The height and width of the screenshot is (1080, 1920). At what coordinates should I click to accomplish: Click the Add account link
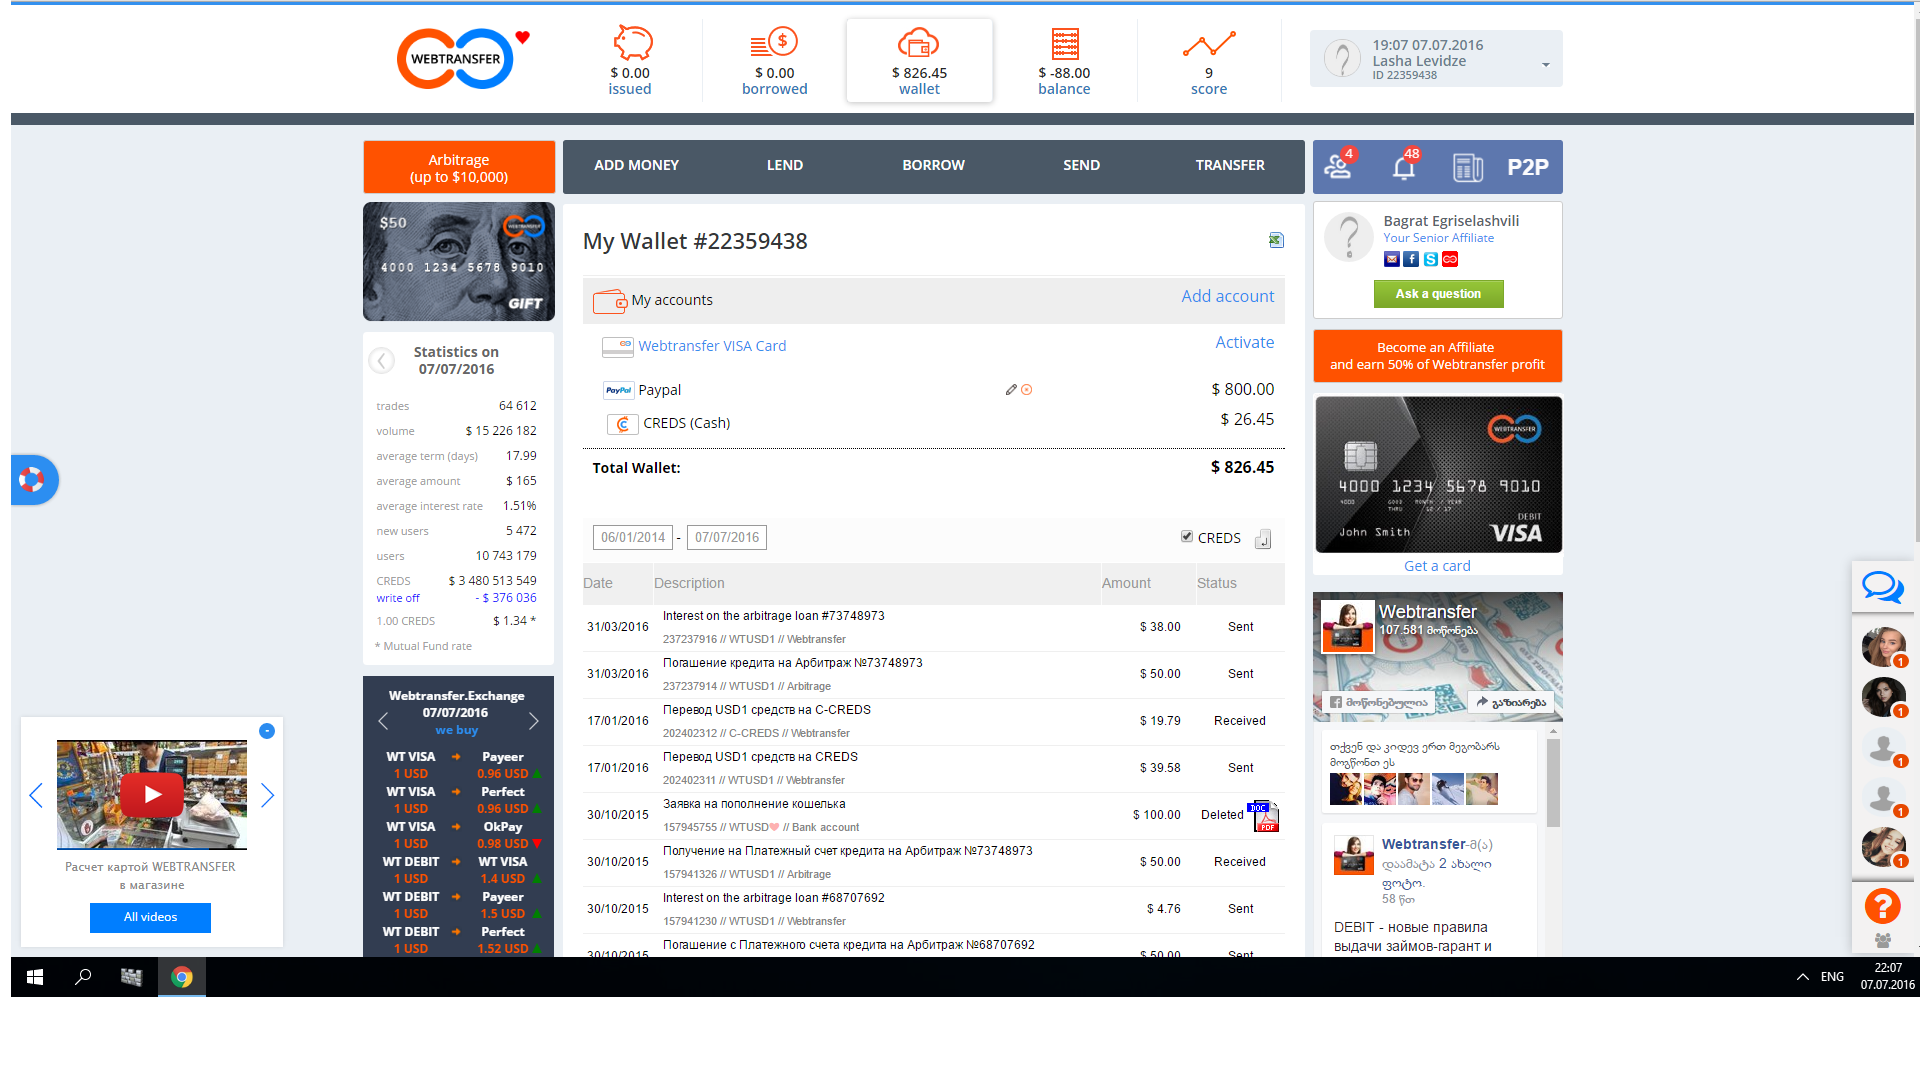(x=1227, y=296)
